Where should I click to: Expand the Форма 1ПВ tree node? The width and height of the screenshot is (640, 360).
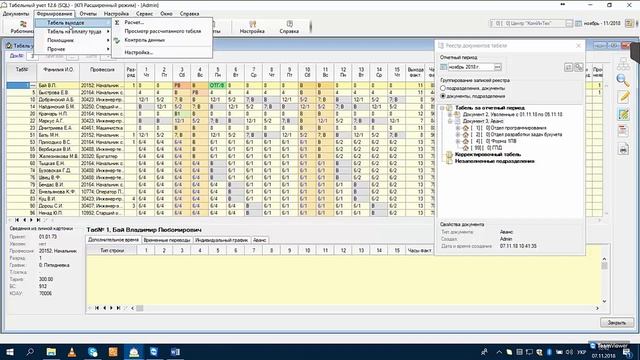(x=458, y=141)
